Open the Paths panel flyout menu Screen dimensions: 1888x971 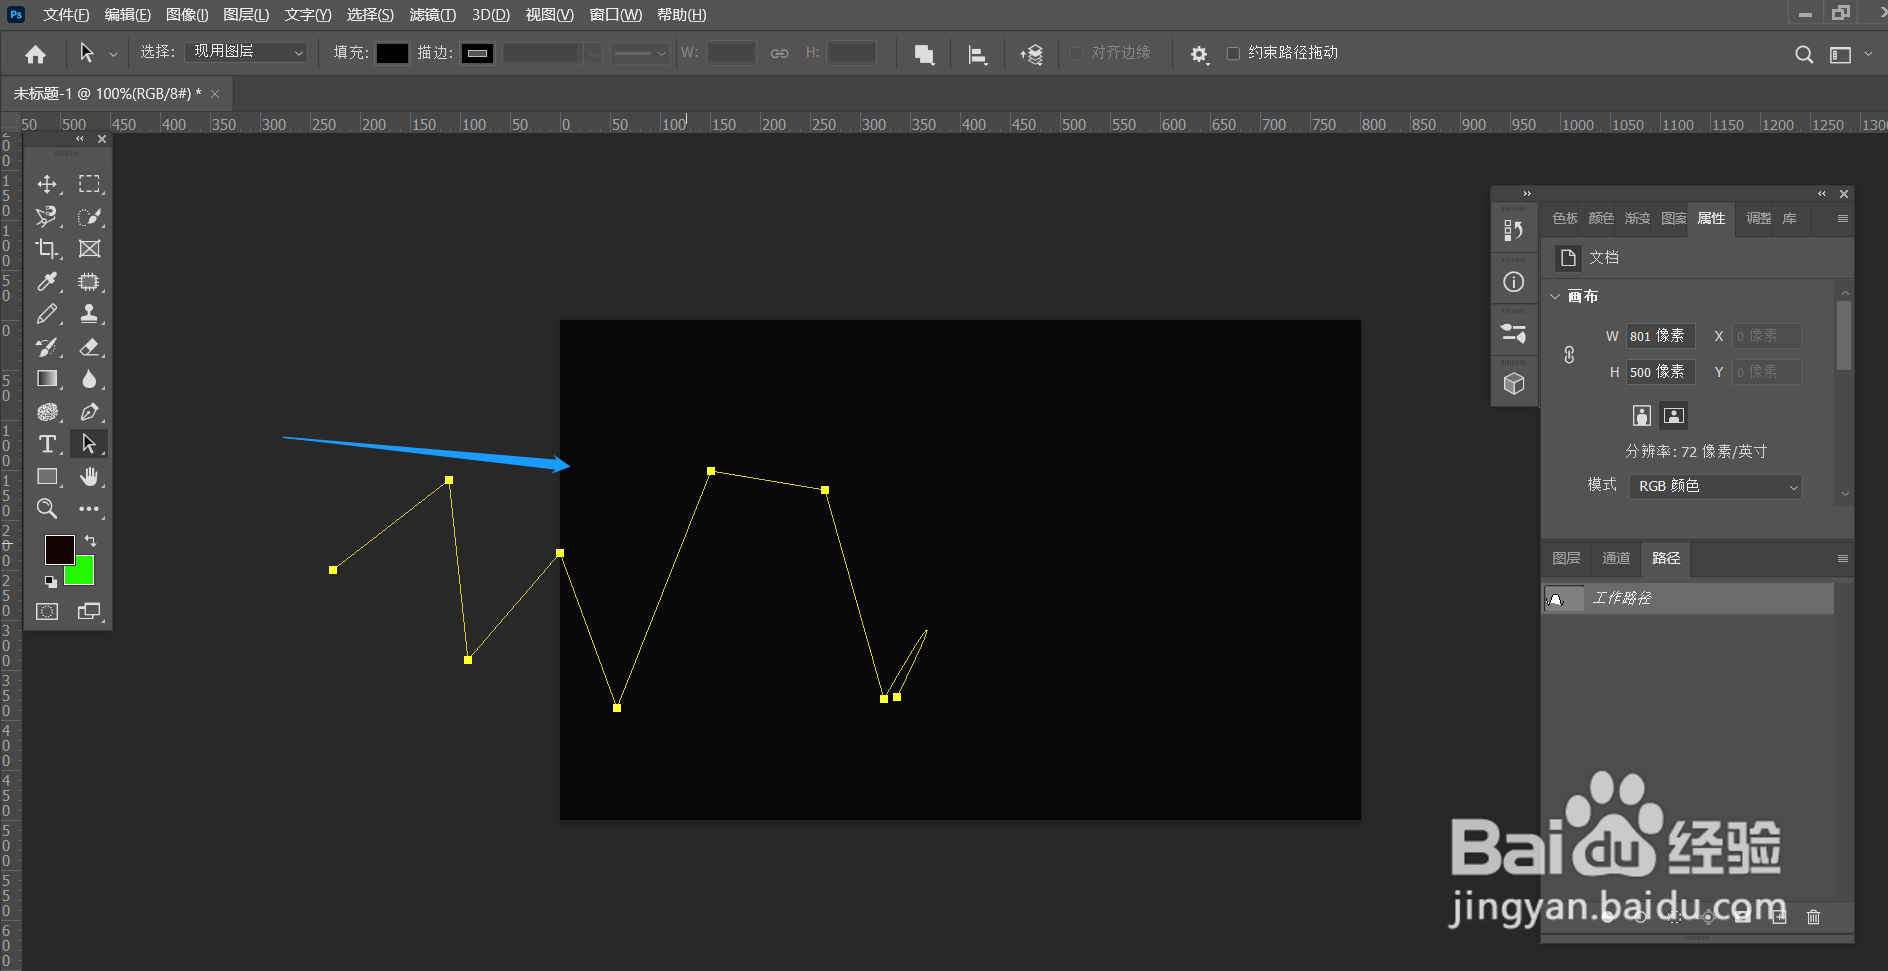(1842, 558)
